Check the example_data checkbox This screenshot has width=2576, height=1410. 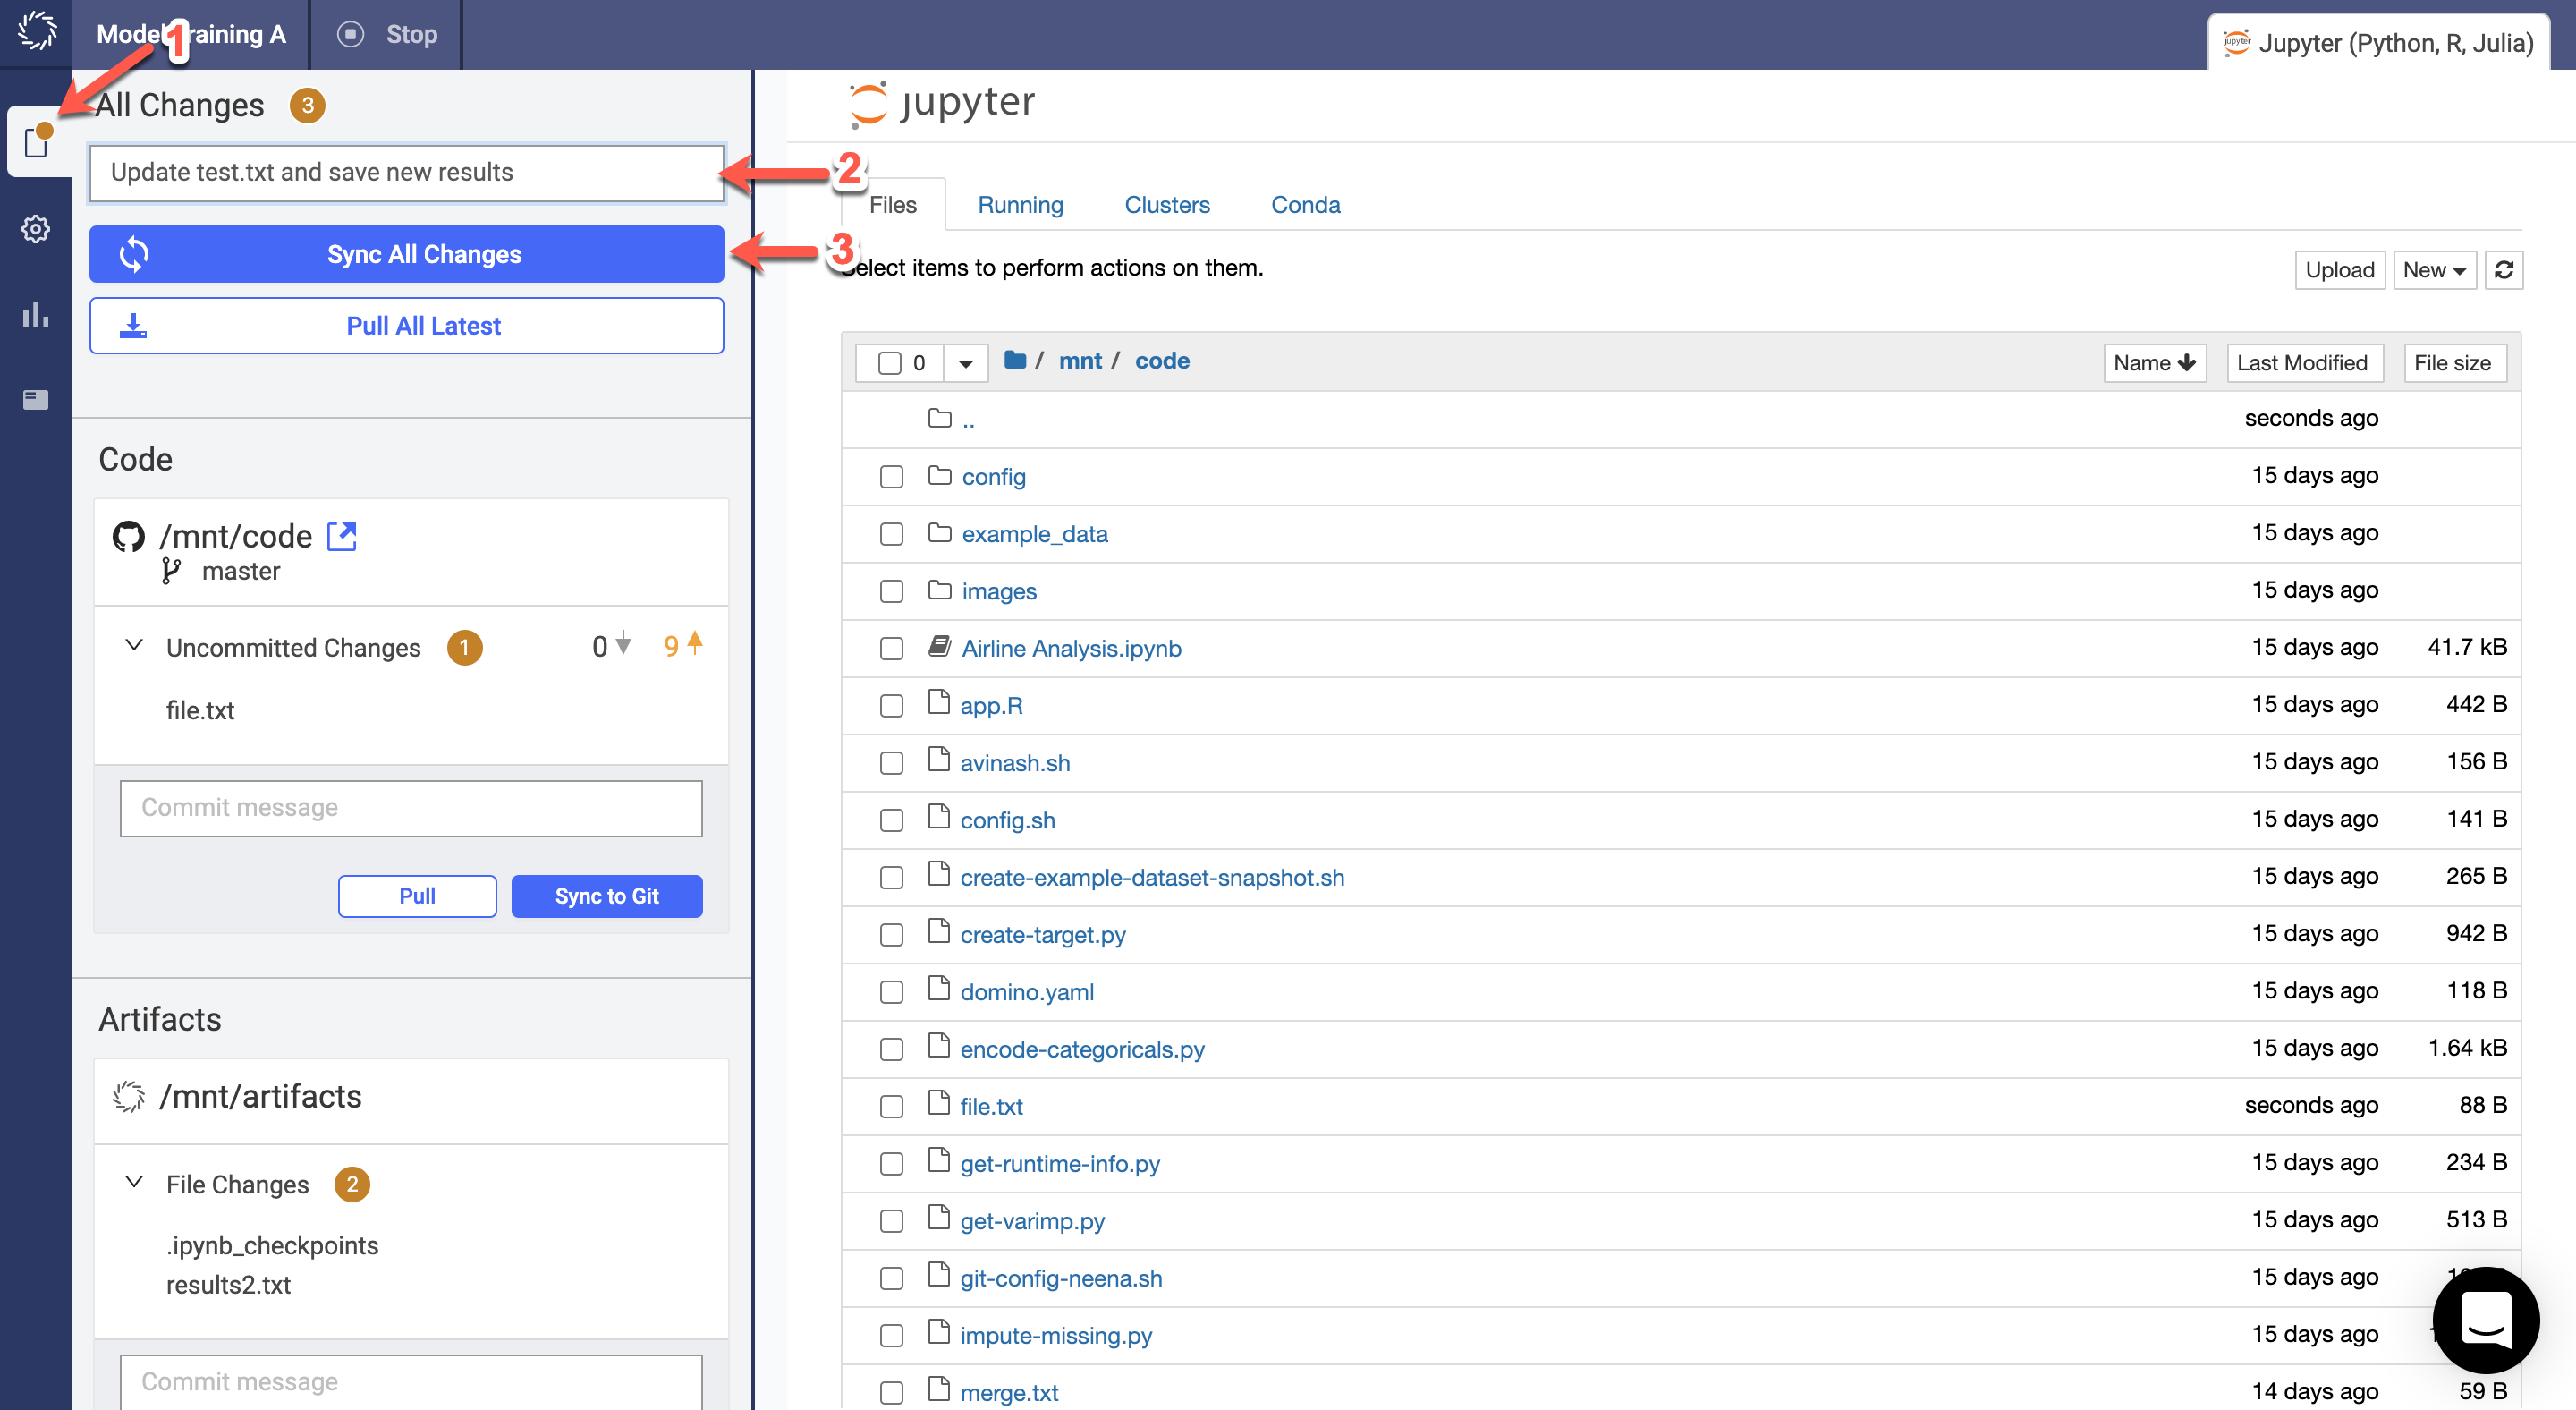pyautogui.click(x=891, y=534)
